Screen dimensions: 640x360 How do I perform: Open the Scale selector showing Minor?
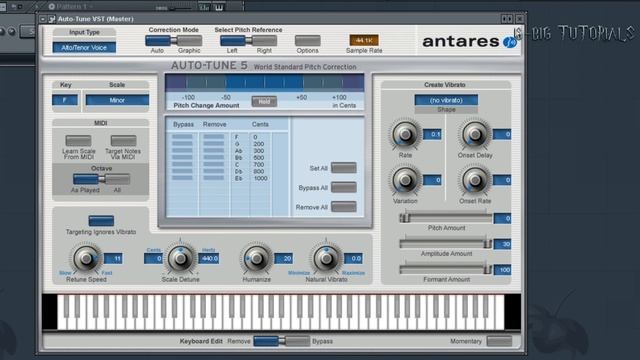[x=117, y=100]
